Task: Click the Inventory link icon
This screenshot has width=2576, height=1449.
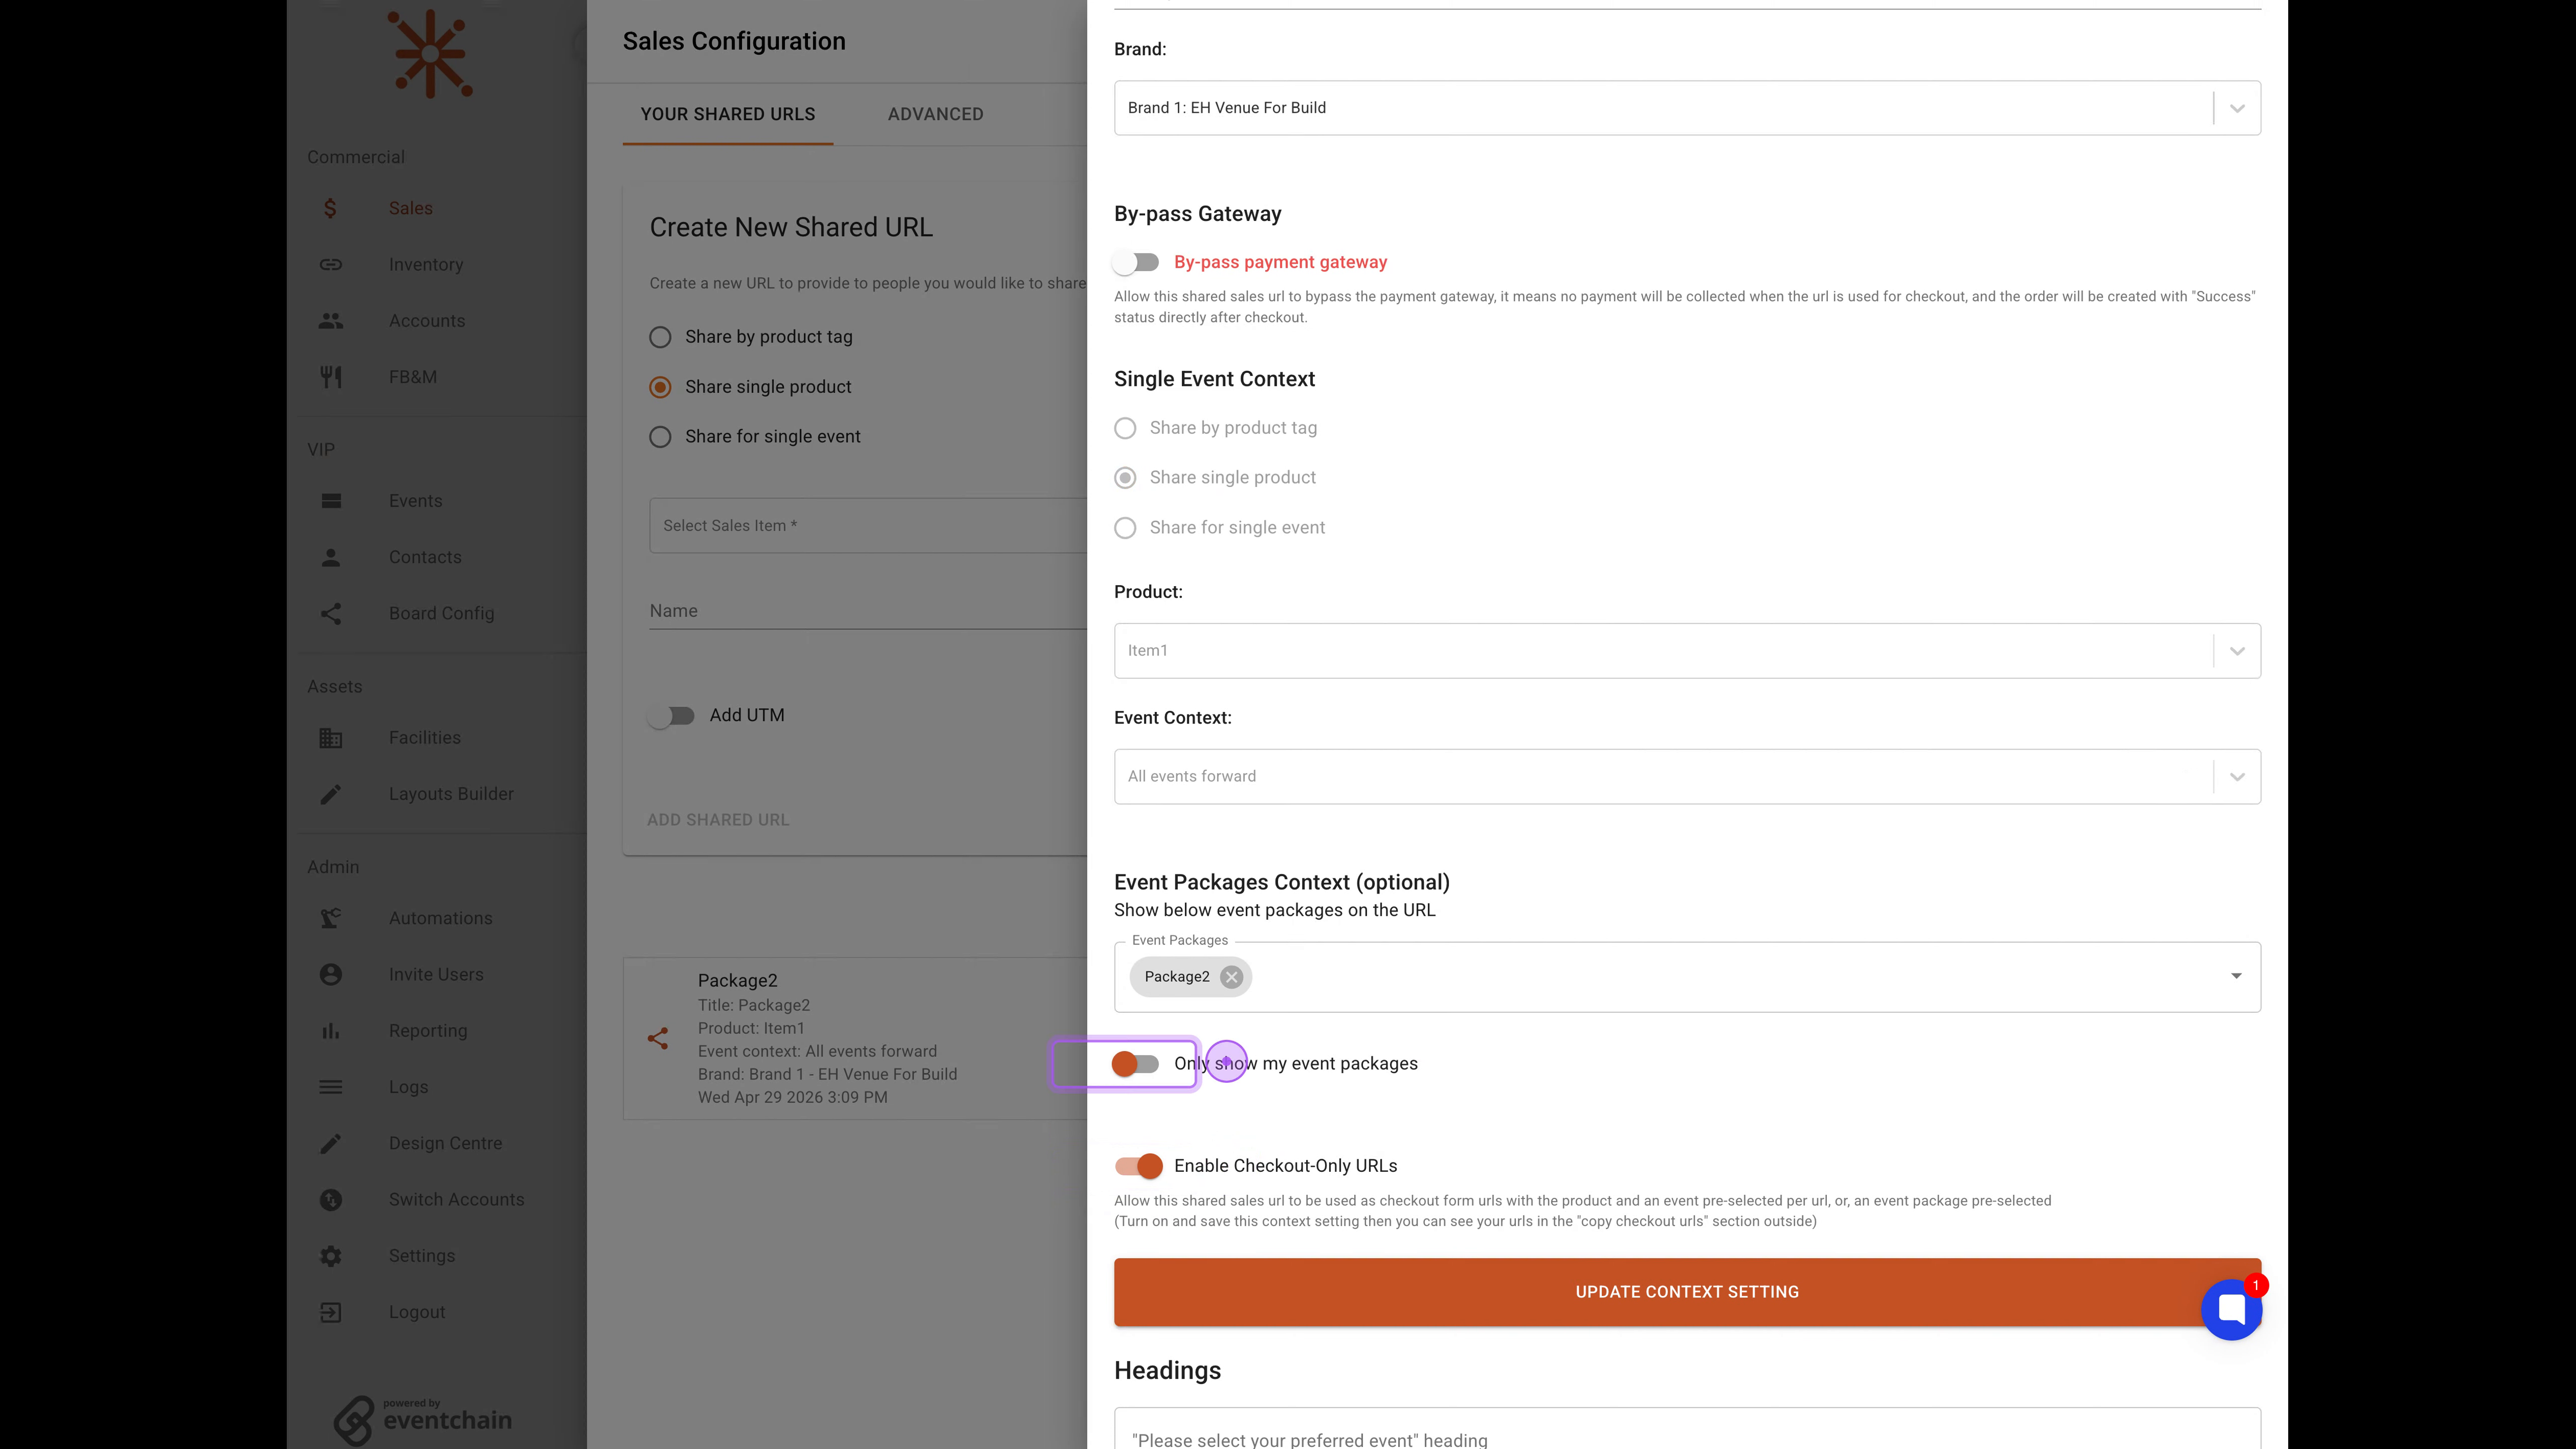Action: point(330,264)
